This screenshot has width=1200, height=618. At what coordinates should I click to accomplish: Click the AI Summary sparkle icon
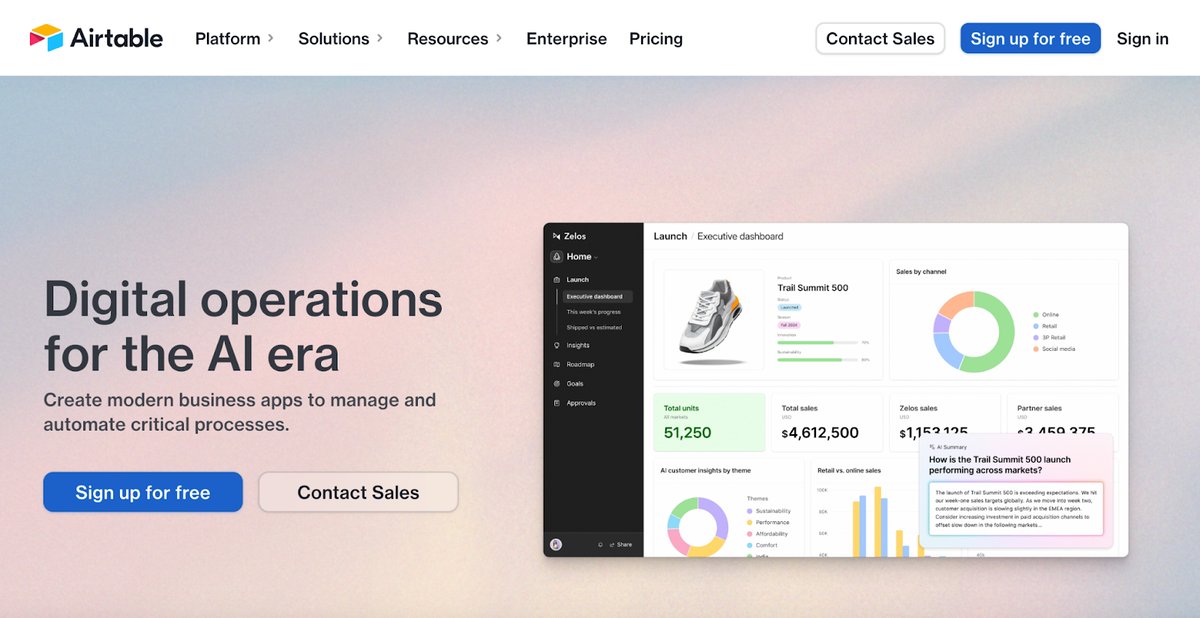click(x=932, y=447)
